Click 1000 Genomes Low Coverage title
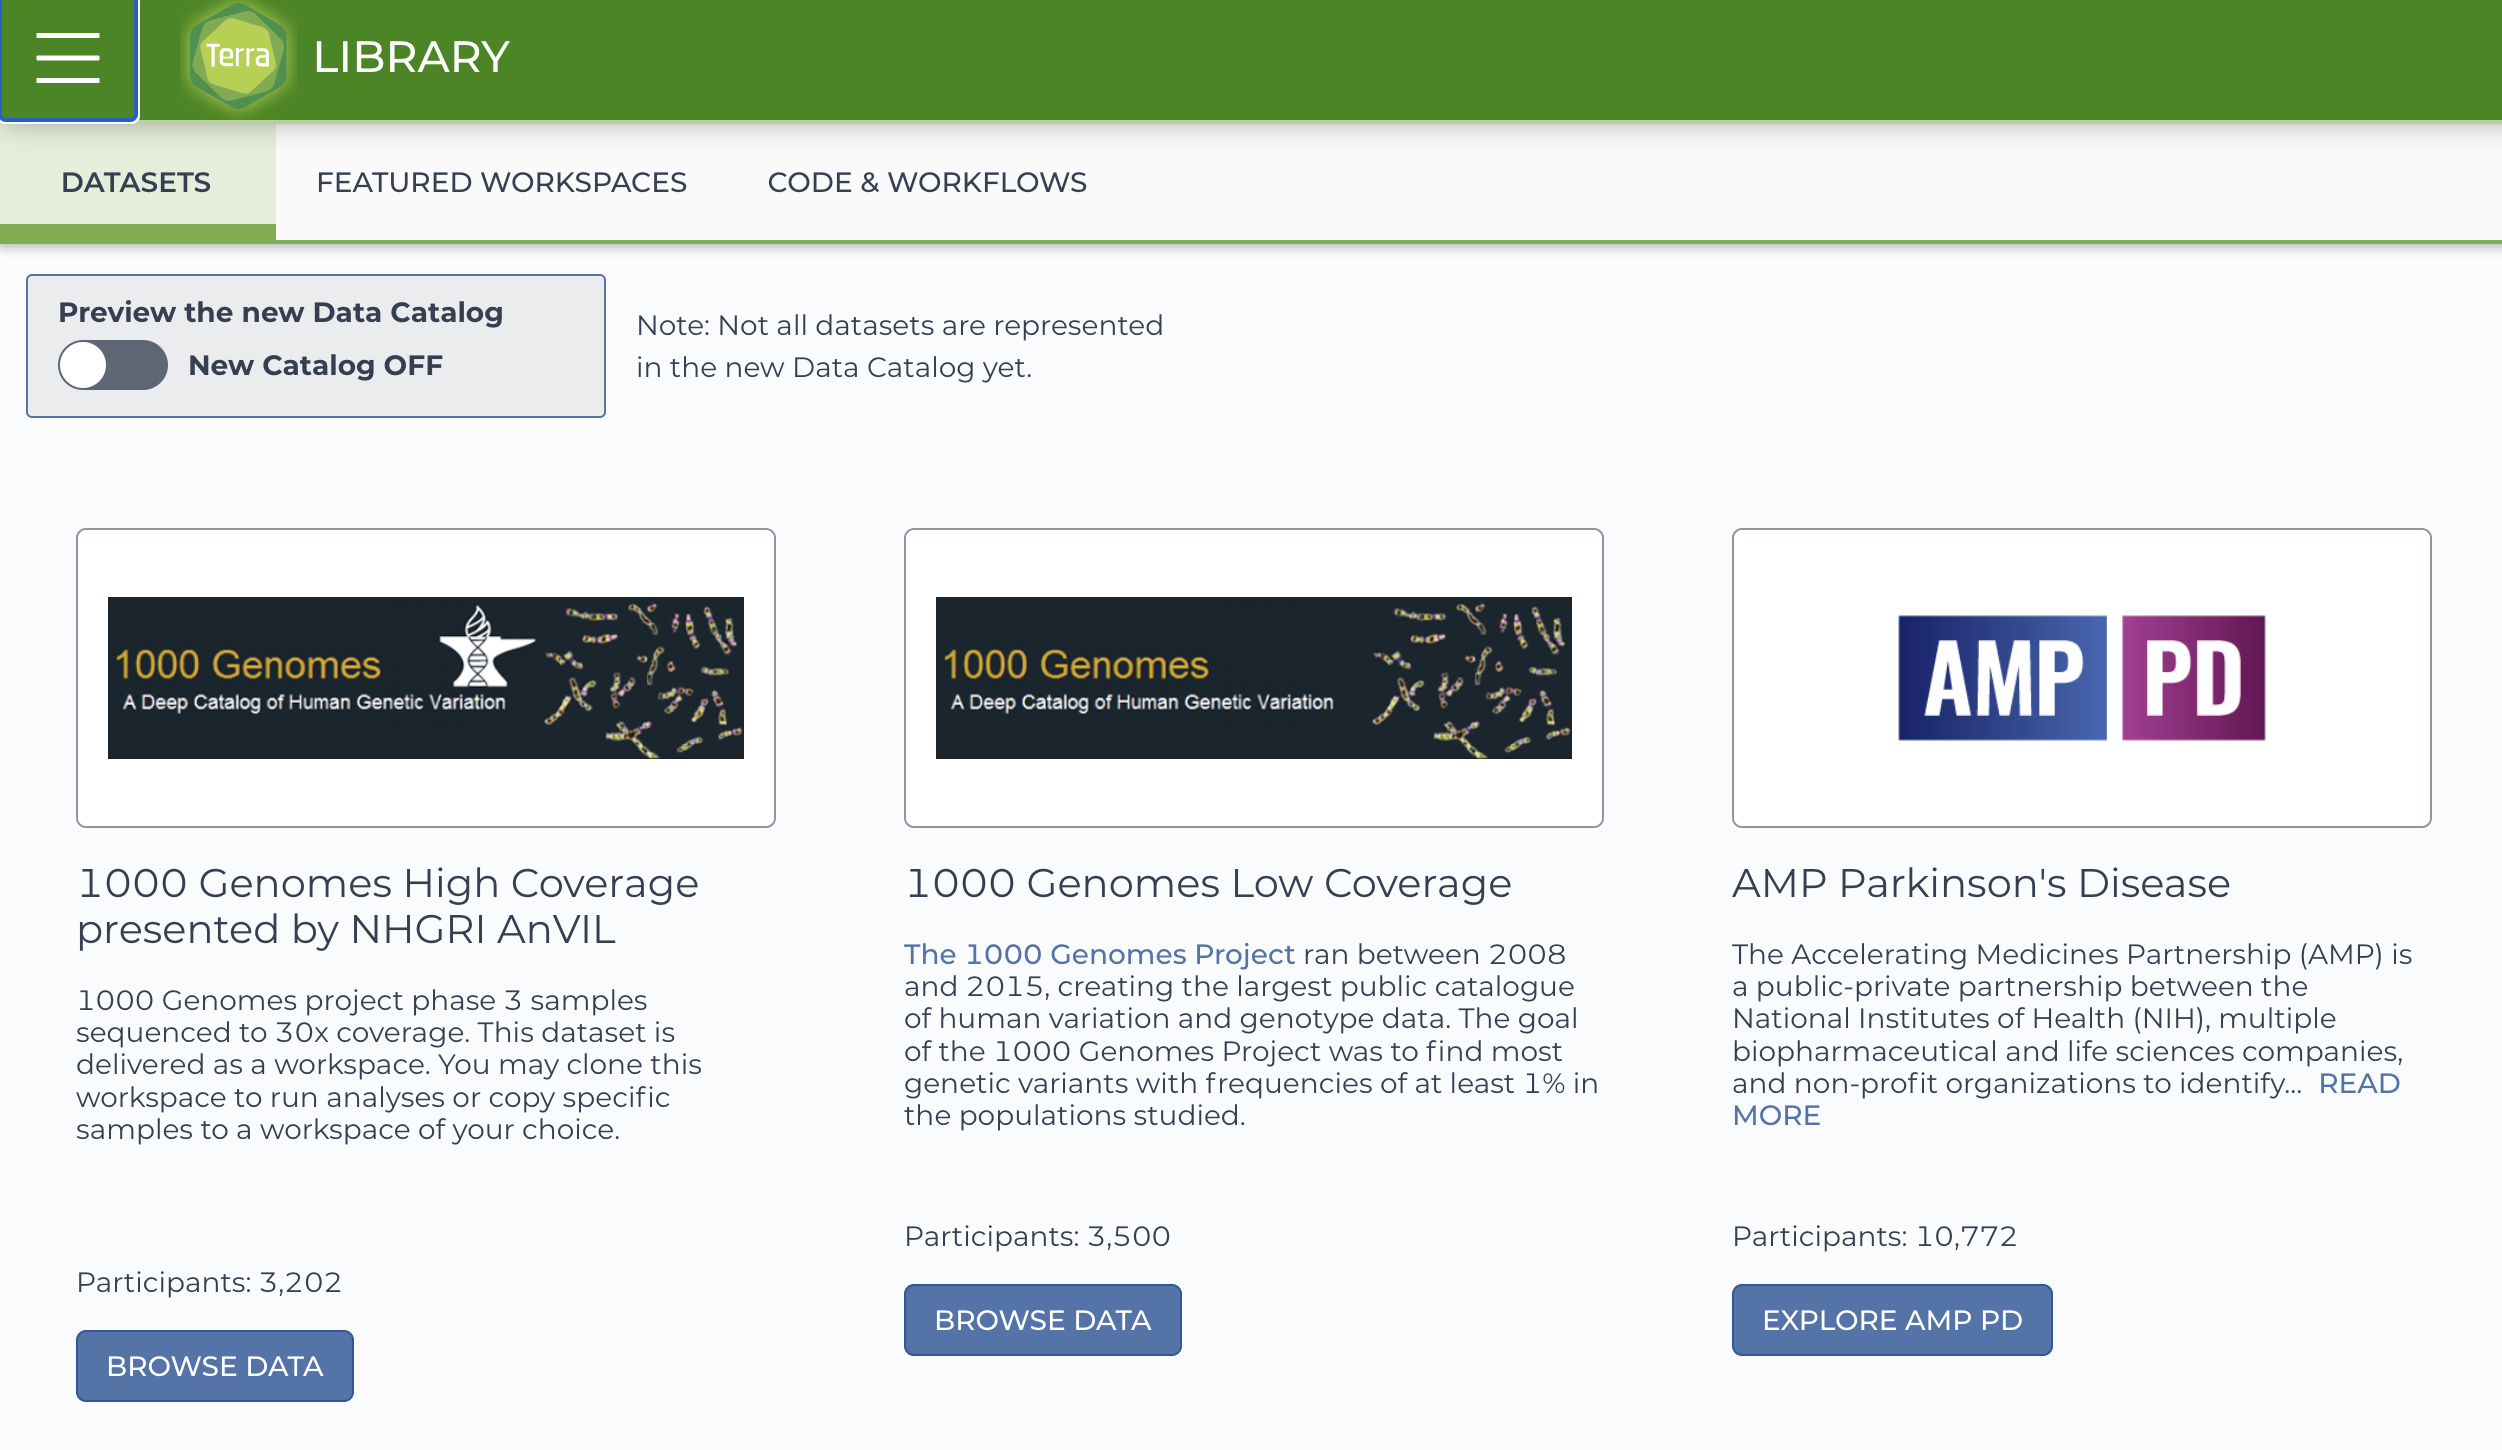 click(1207, 883)
